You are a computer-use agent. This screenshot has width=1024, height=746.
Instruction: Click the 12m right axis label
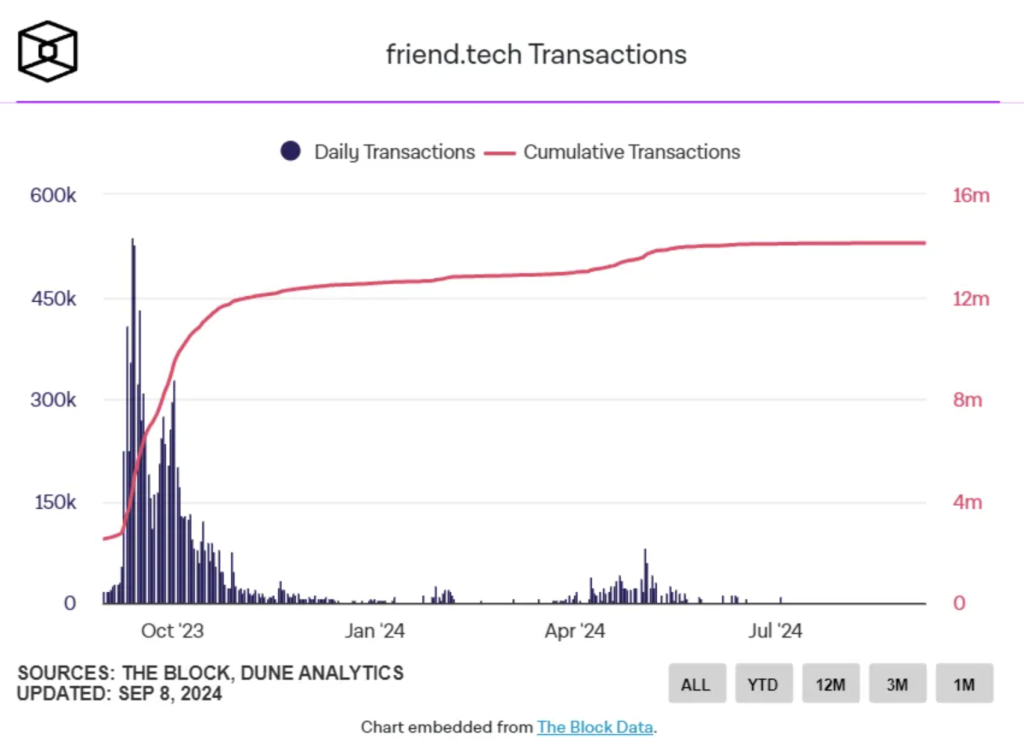click(x=971, y=299)
